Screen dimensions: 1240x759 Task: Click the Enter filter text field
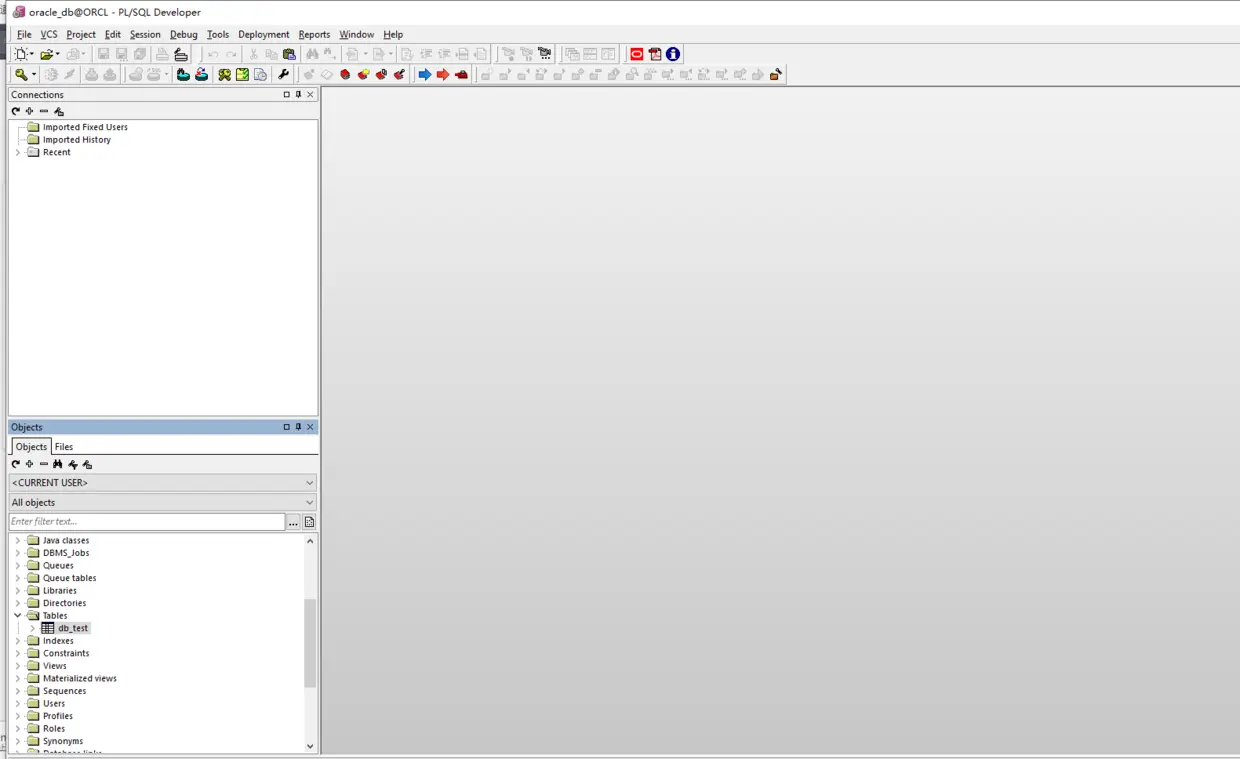147,522
